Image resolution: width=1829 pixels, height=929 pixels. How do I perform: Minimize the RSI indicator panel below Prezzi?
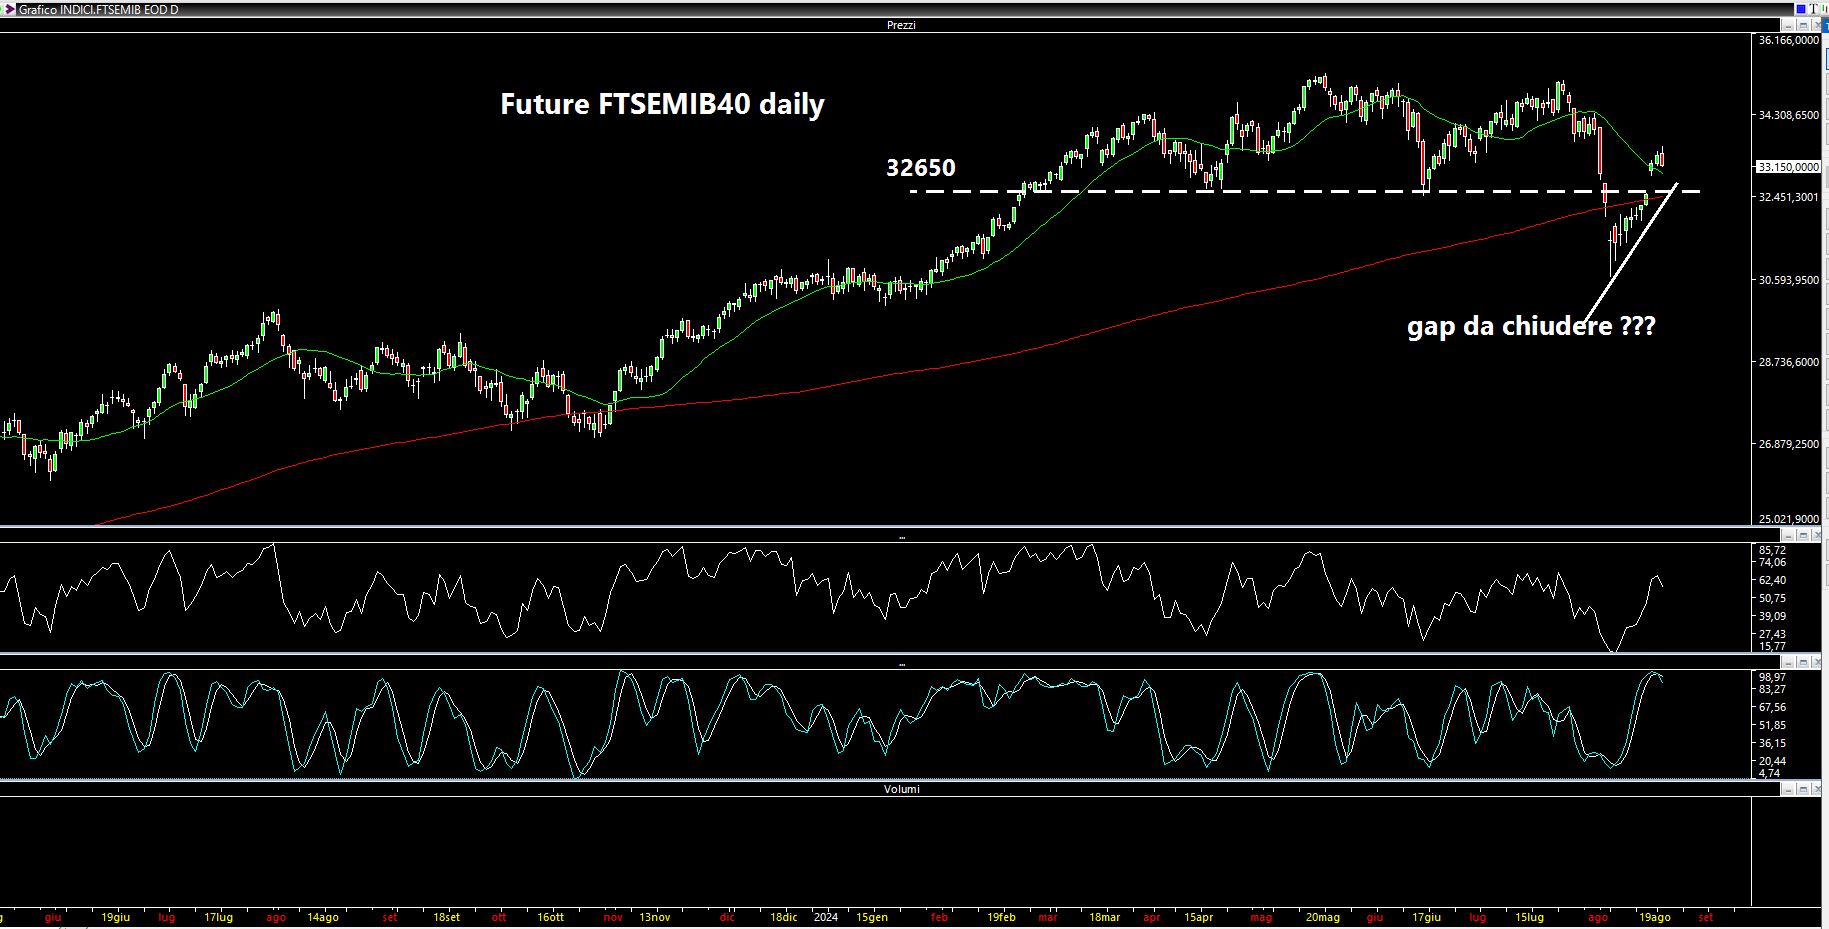point(1788,535)
